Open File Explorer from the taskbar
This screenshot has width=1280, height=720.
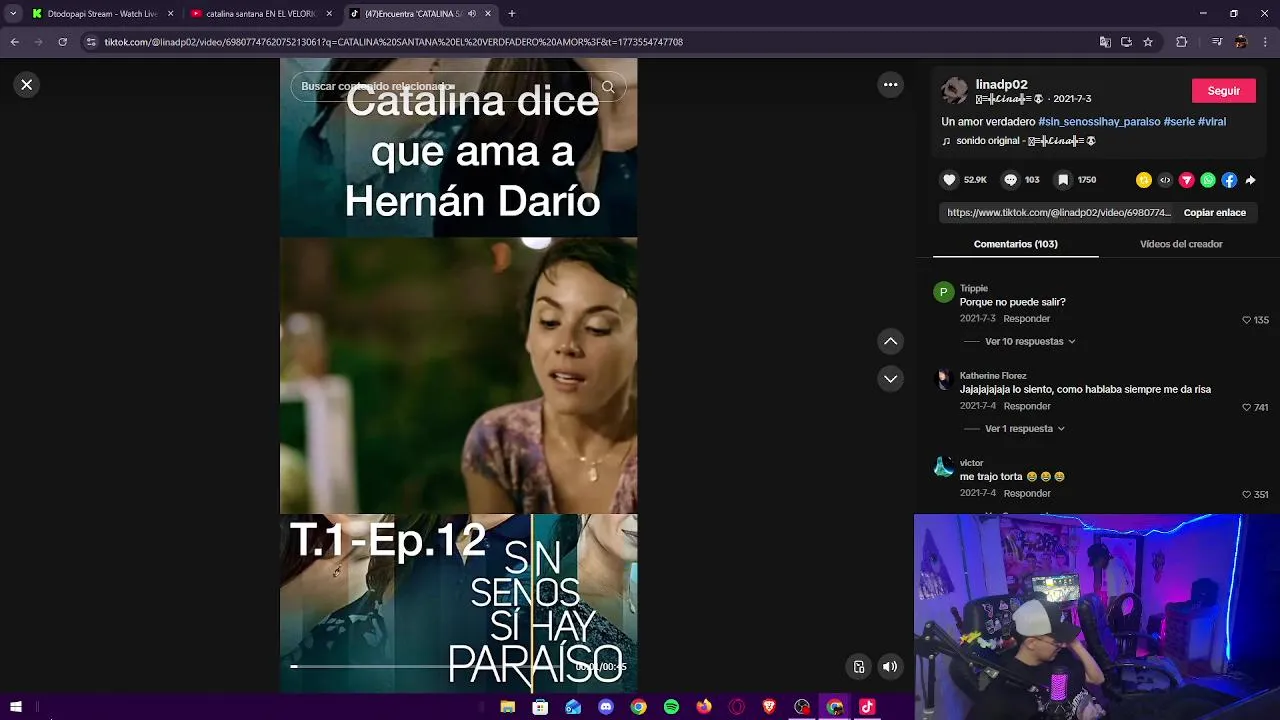[x=507, y=707]
